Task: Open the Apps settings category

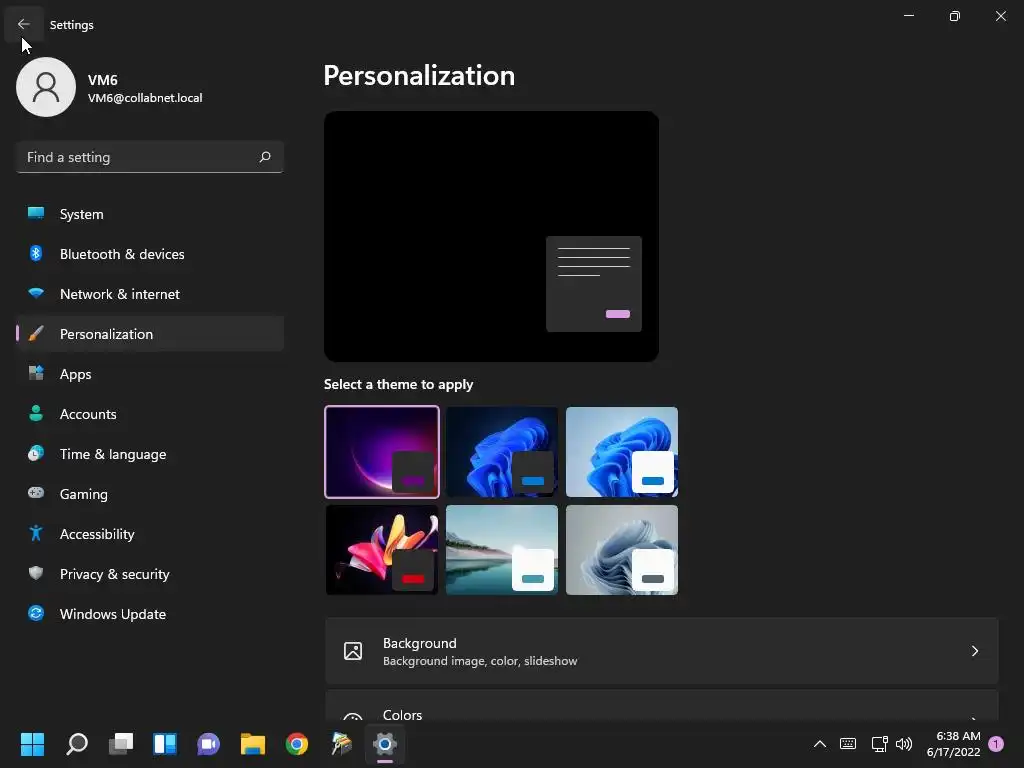Action: [150, 374]
